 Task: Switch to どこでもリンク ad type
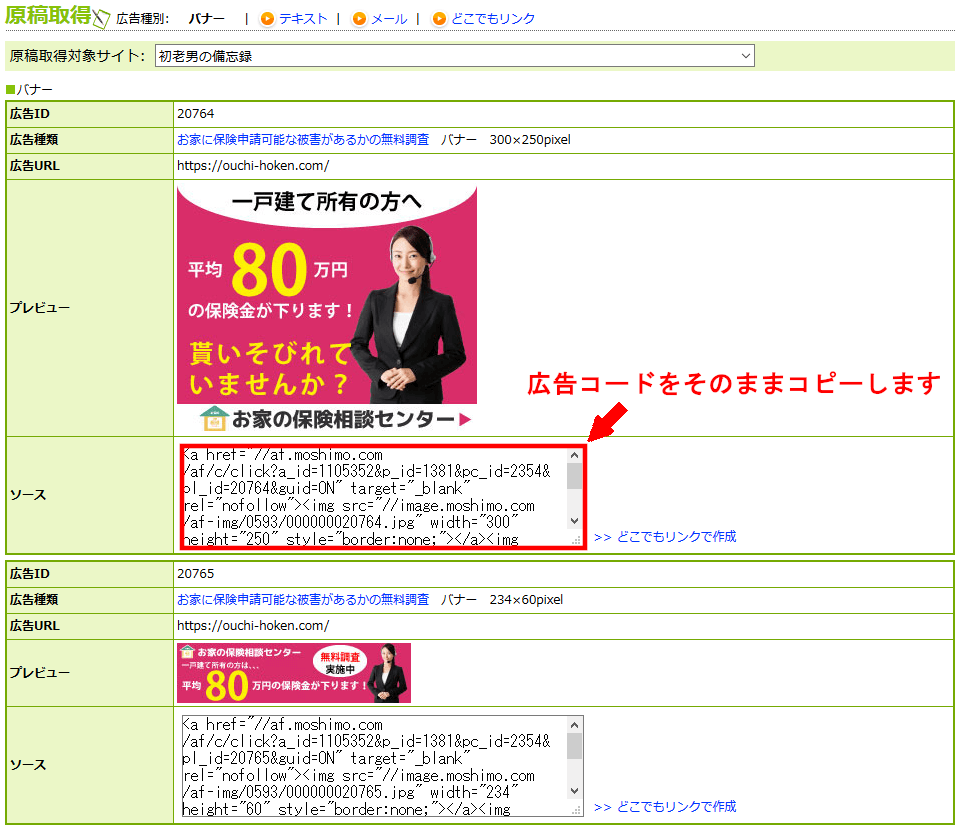pos(493,19)
